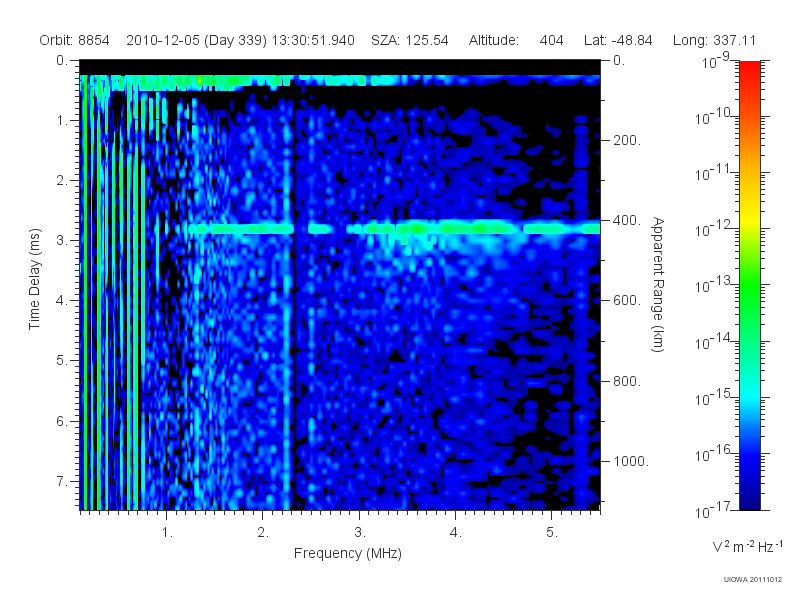This screenshot has width=800, height=600.
Task: Click the 'Time Delay (ms)' axis label
Action: tap(35, 279)
